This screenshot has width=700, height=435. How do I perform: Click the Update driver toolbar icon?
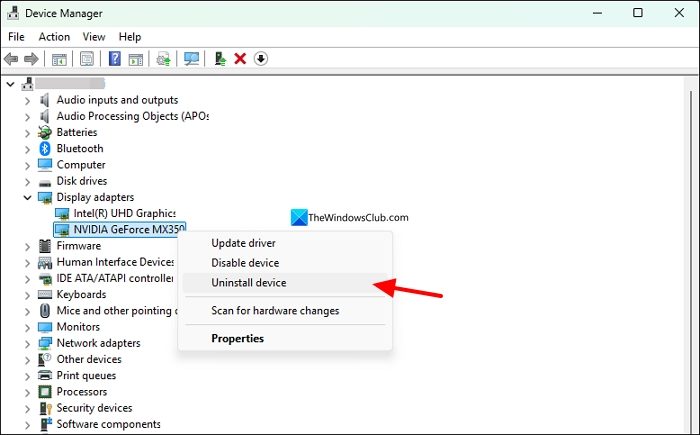point(220,59)
